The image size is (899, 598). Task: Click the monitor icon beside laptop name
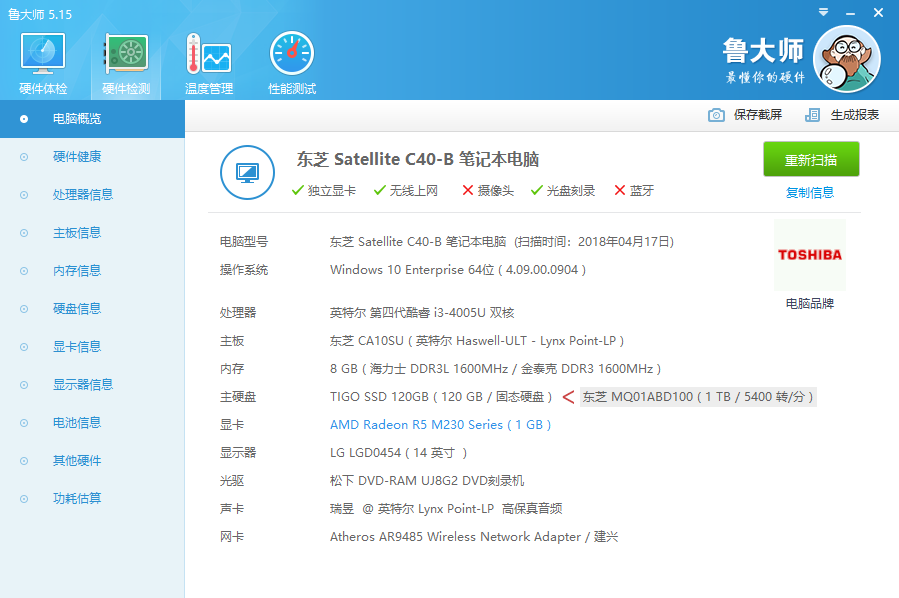(247, 173)
